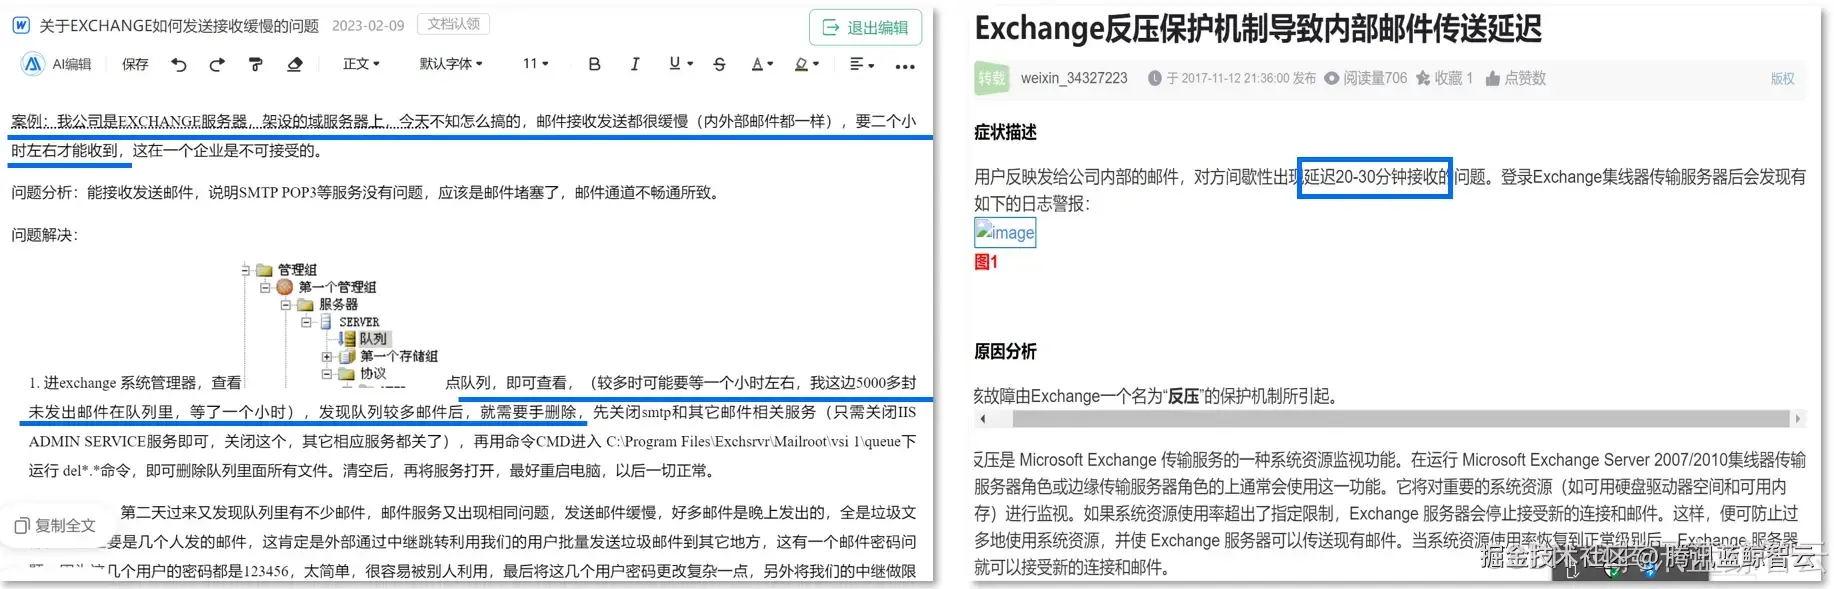
Task: Select the SERVER tree label
Action: [359, 322]
